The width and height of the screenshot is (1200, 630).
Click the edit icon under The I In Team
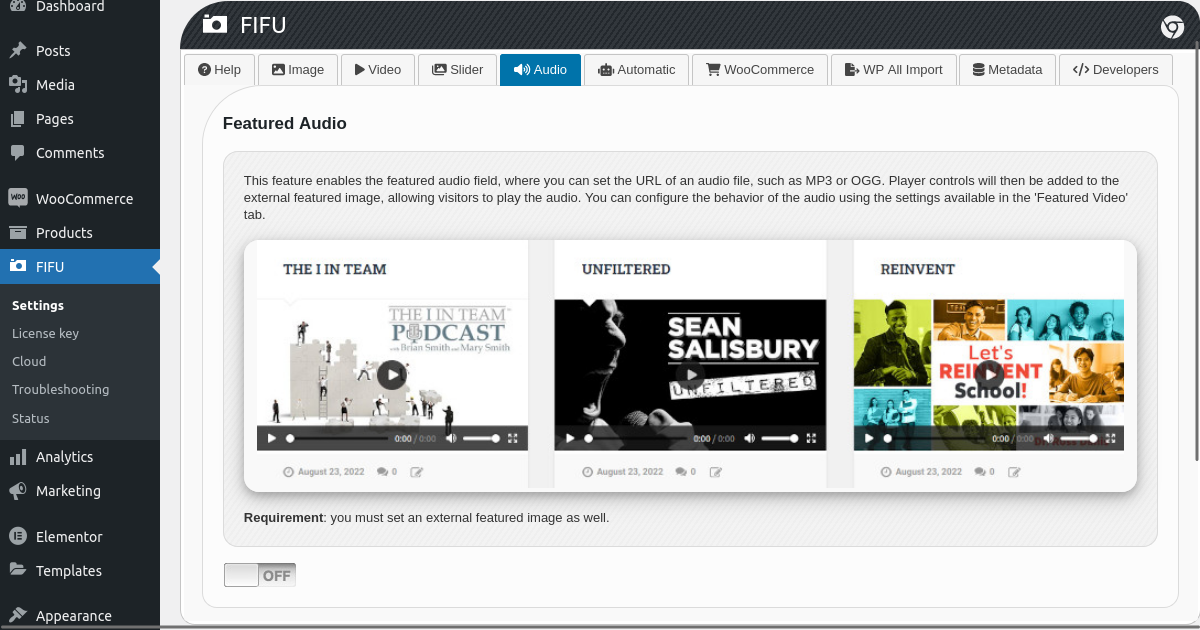point(417,472)
